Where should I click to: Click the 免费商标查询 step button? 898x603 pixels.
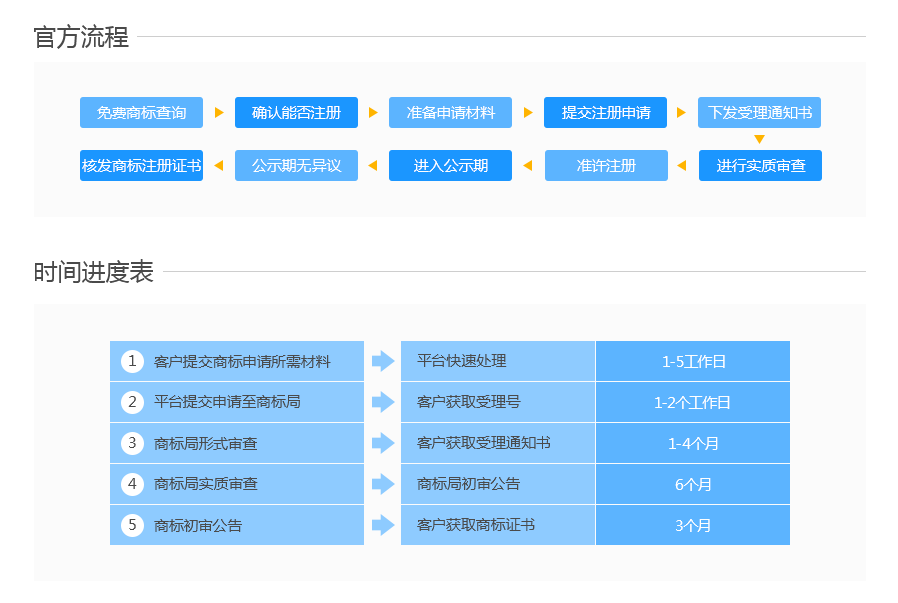(141, 113)
